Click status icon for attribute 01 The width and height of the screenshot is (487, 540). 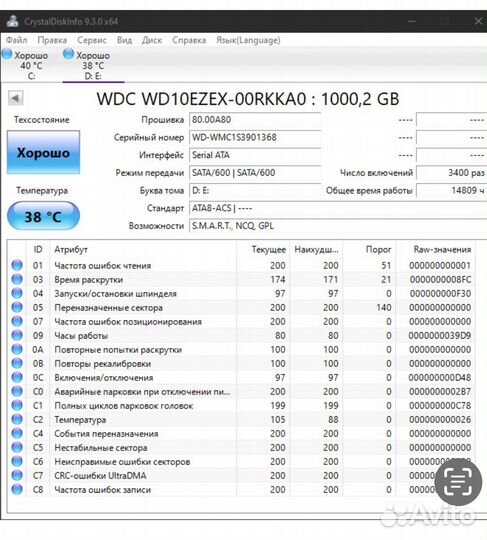tap(17, 265)
